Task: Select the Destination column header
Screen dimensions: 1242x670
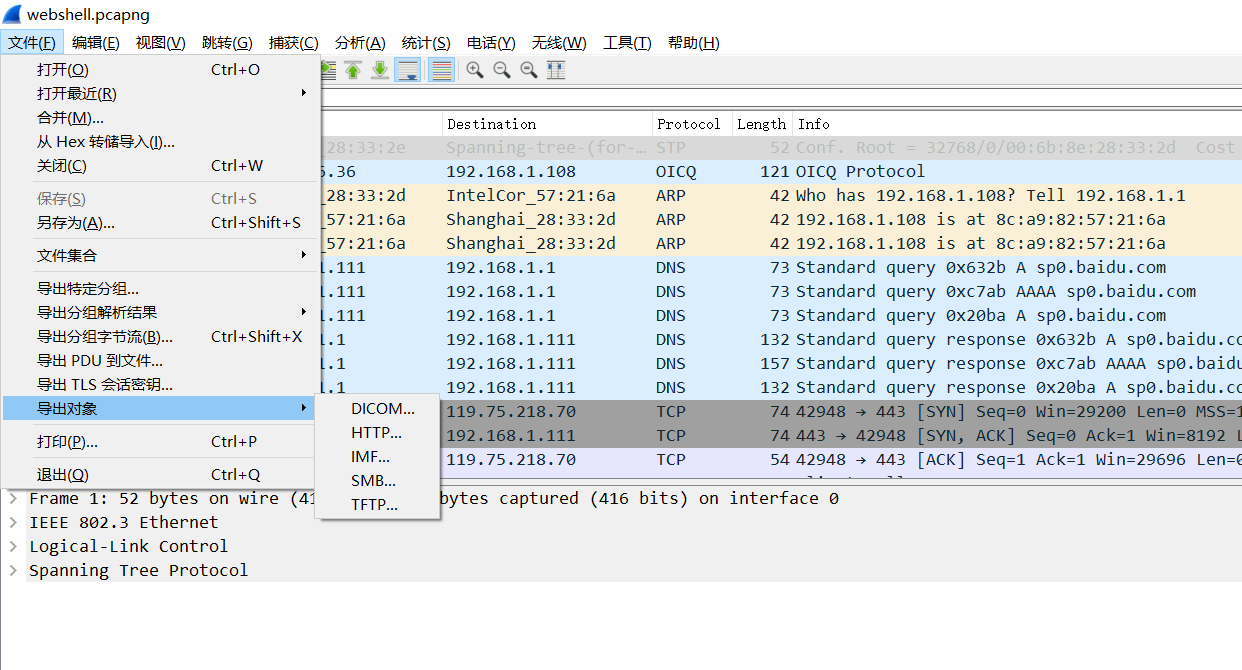Action: click(490, 123)
